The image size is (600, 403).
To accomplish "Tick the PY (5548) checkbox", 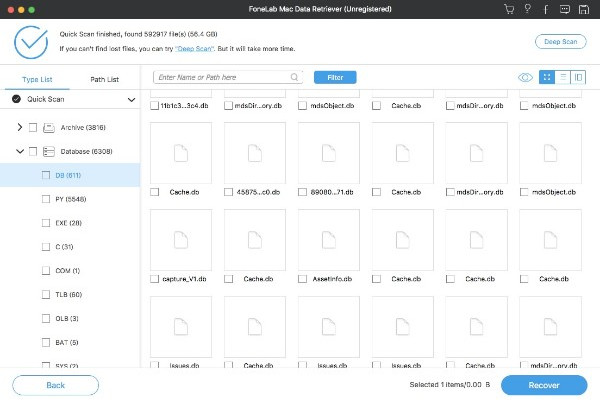I will click(x=46, y=199).
